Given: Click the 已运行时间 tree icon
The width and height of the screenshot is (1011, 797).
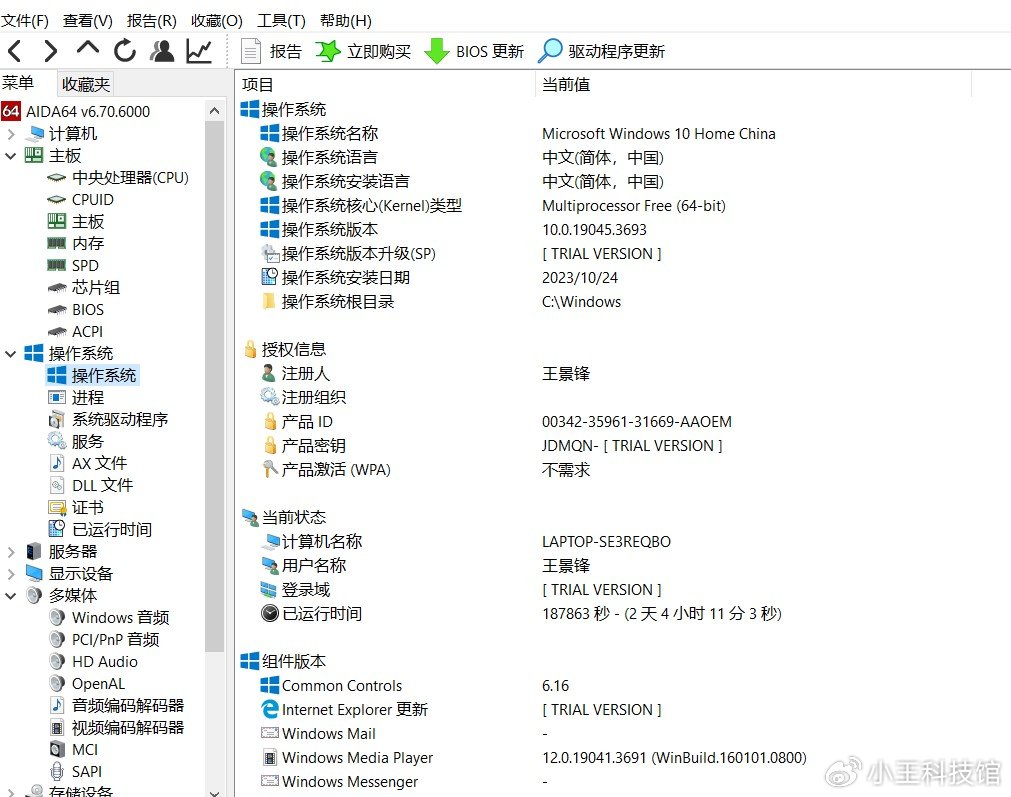Looking at the screenshot, I should [x=57, y=529].
